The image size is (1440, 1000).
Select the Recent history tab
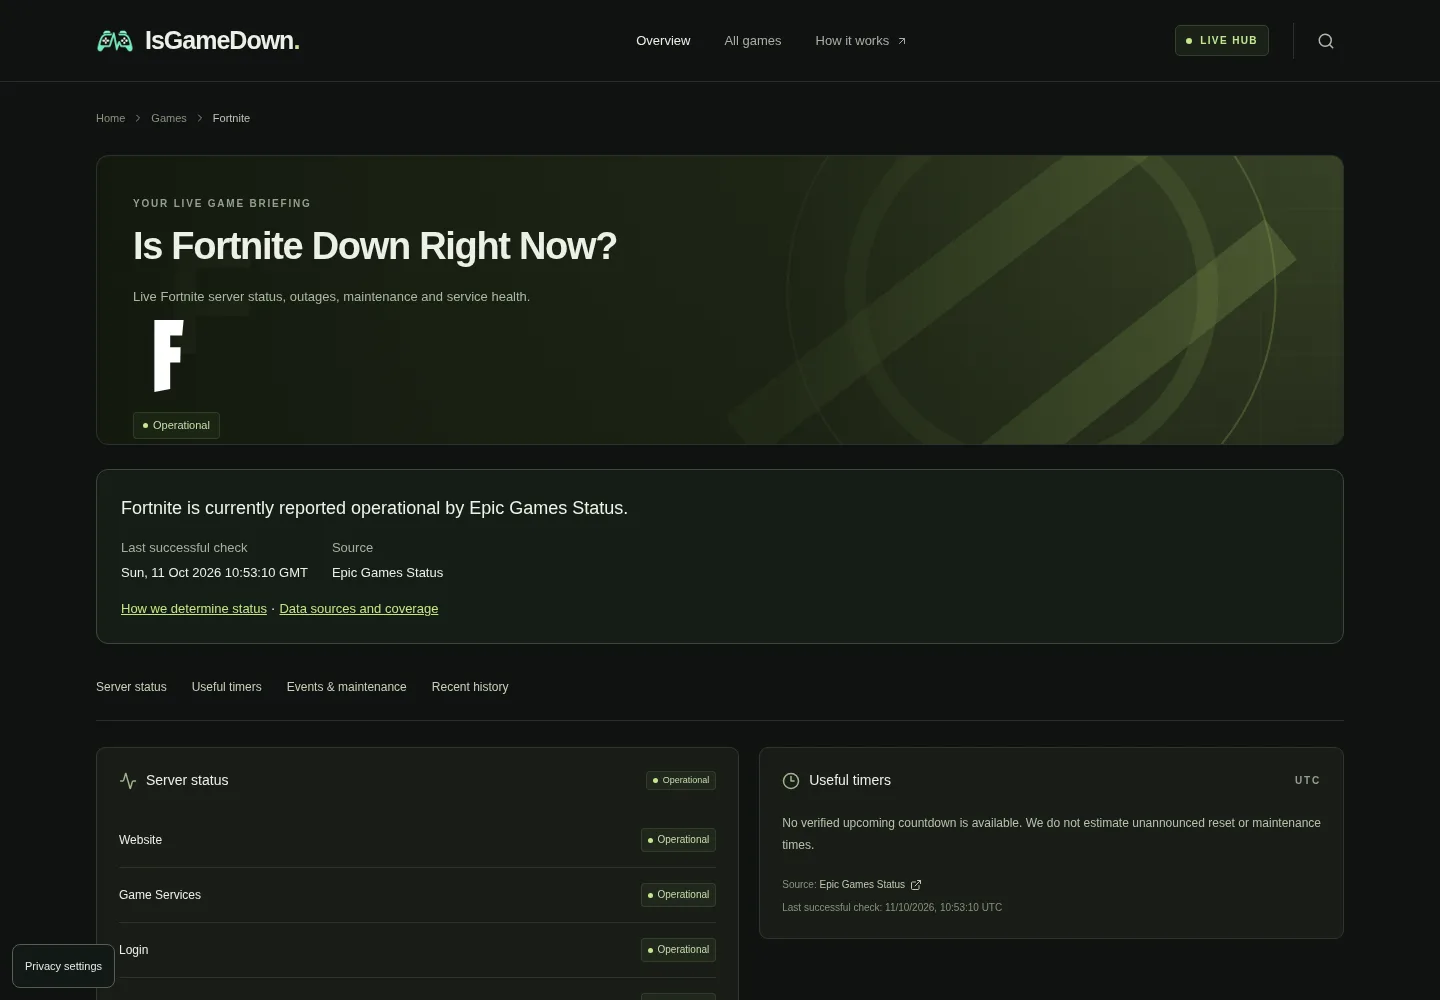470,687
